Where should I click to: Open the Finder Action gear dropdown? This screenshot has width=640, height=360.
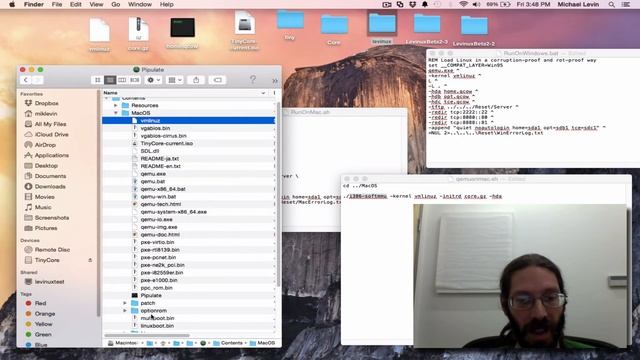pos(154,80)
